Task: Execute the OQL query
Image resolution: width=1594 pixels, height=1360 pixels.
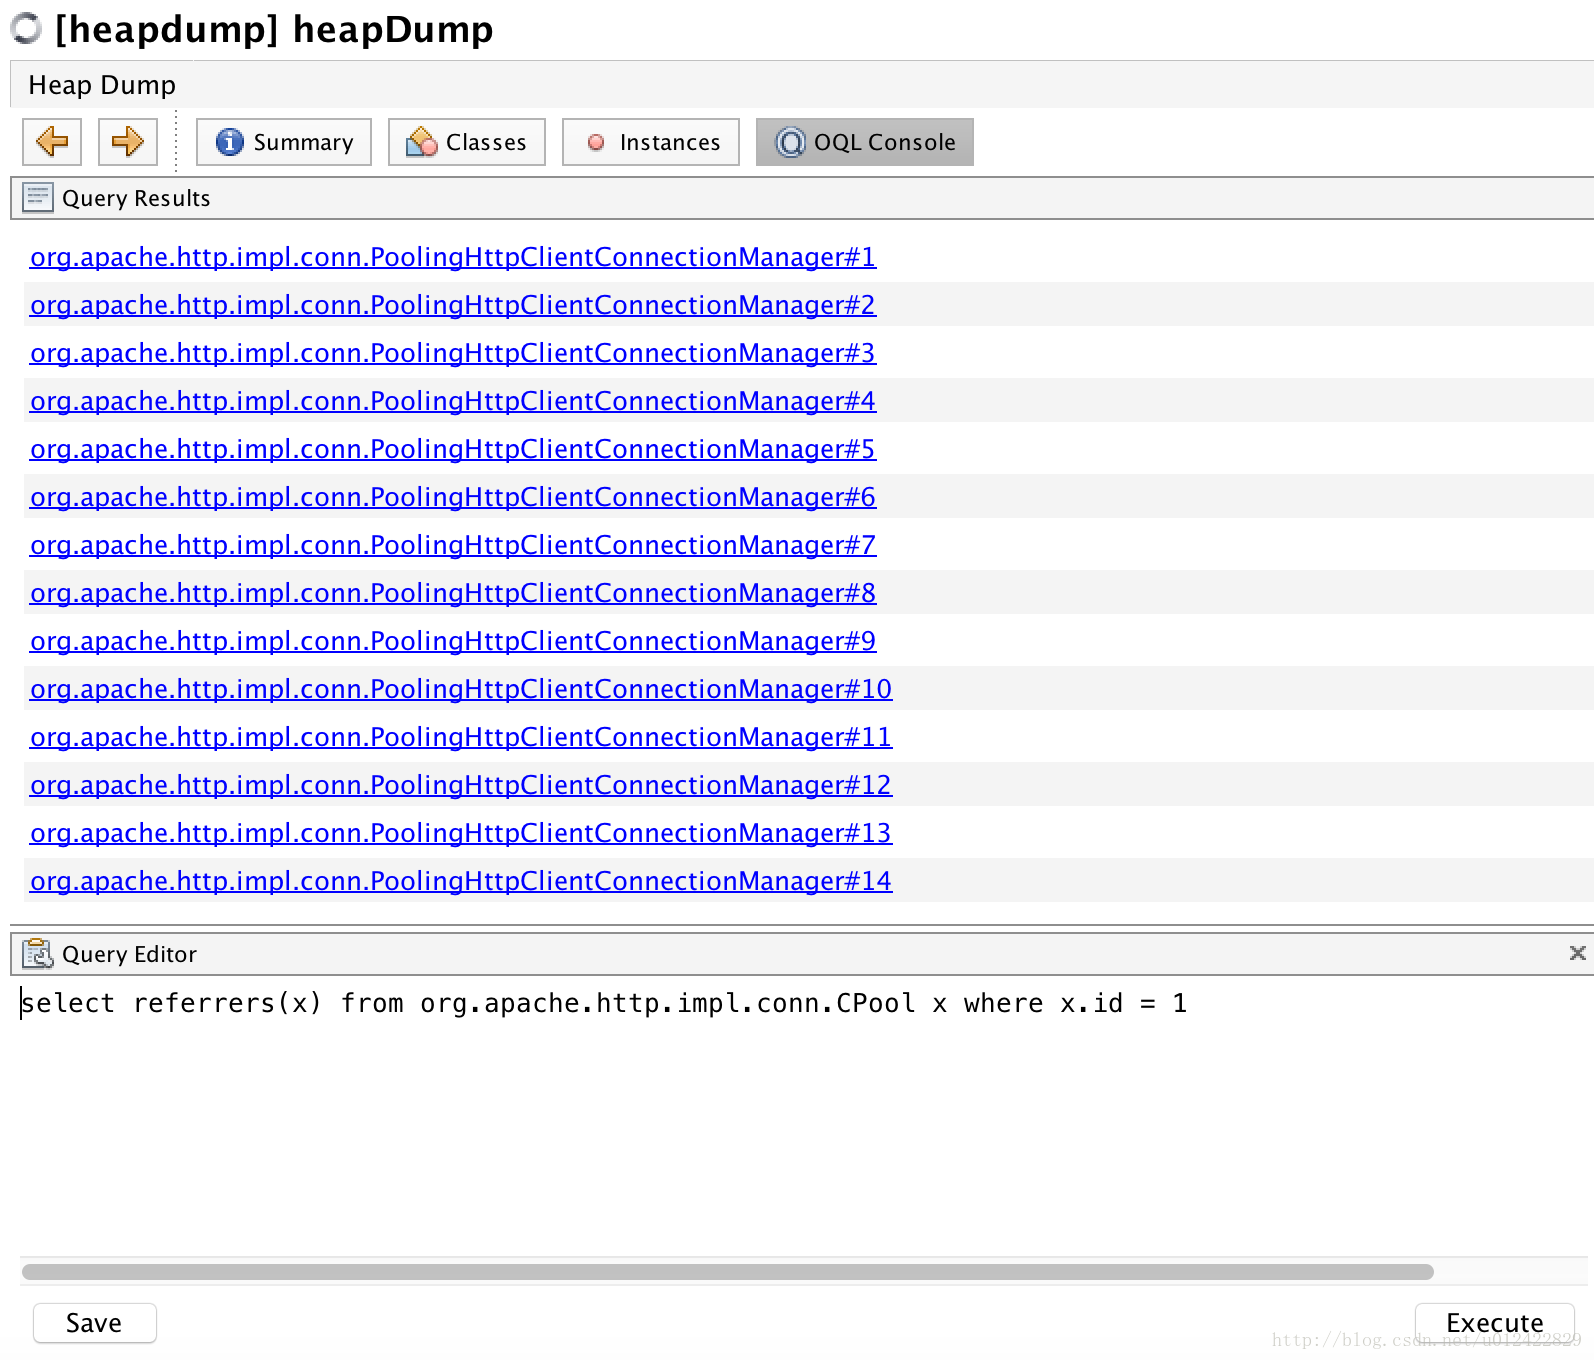Action: point(1495,1323)
